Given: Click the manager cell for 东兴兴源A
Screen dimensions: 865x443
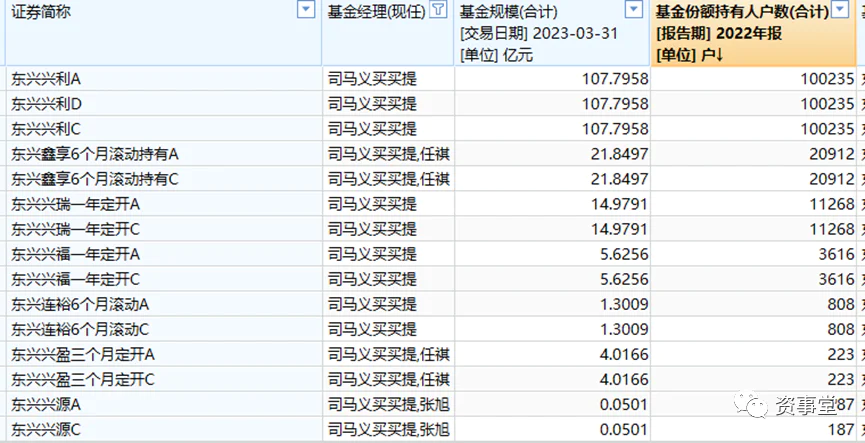Looking at the screenshot, I should (388, 403).
